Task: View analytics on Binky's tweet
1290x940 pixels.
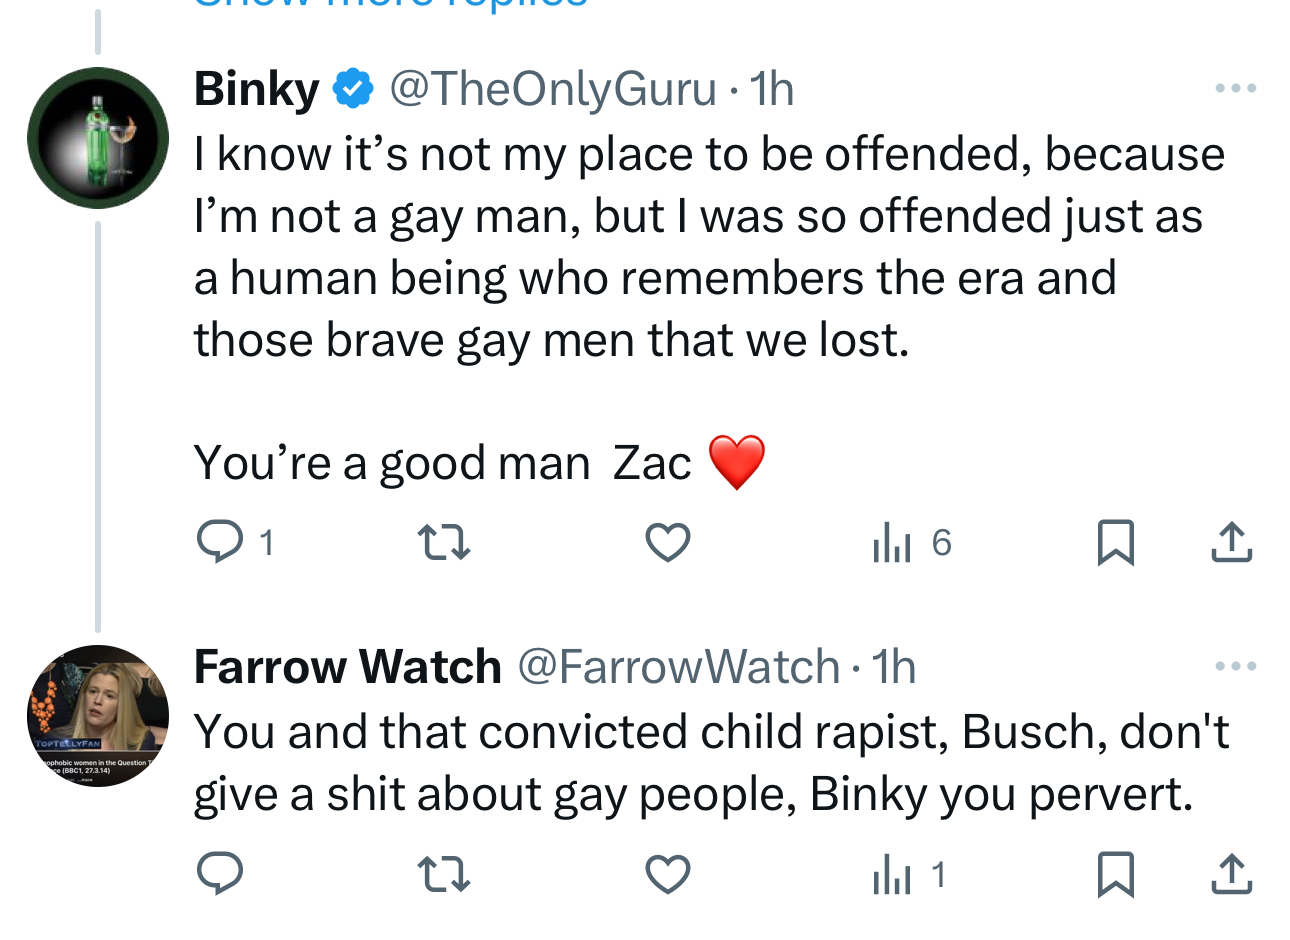Action: (892, 543)
